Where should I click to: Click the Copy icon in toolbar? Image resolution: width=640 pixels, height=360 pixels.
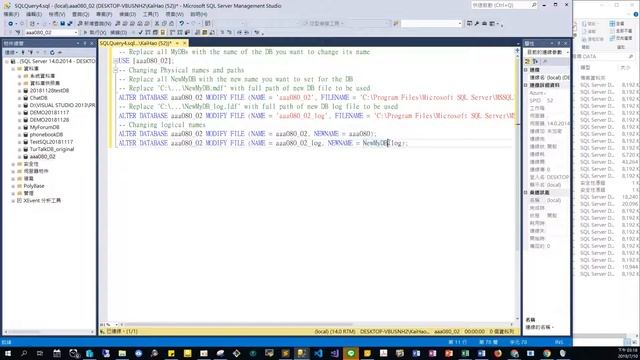[164, 24]
